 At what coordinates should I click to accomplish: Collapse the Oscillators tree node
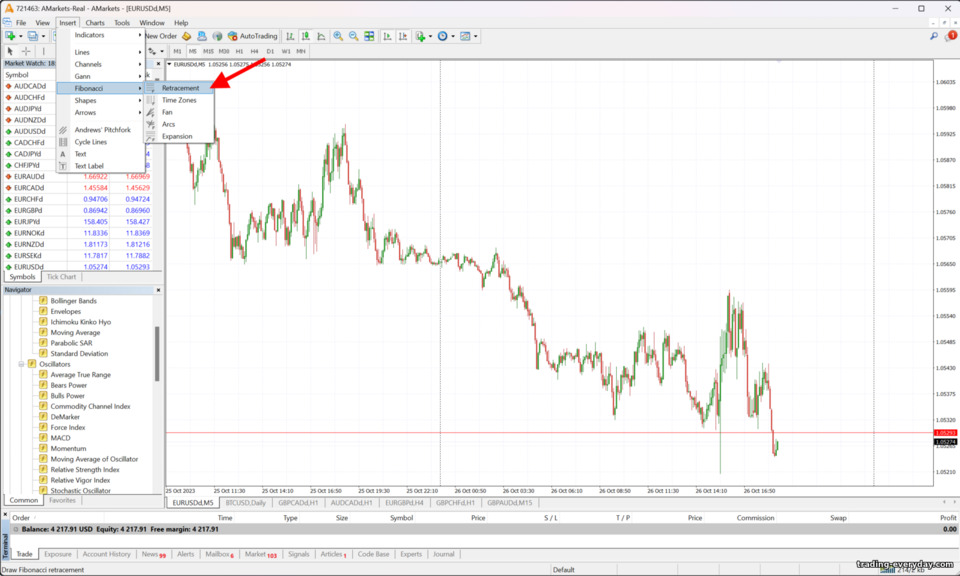point(21,364)
